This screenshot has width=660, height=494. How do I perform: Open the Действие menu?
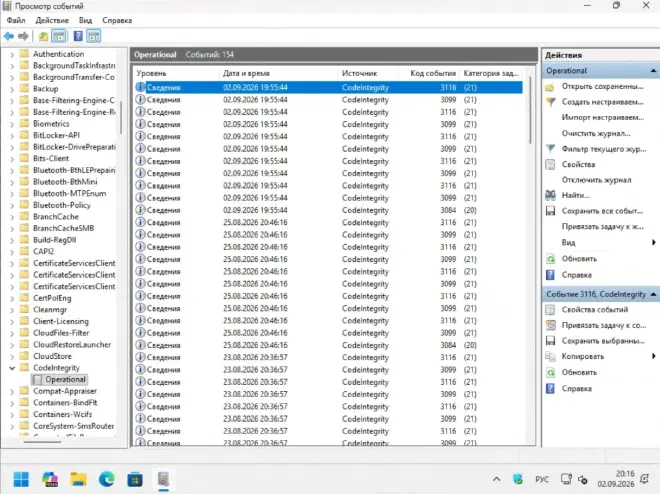[x=52, y=20]
